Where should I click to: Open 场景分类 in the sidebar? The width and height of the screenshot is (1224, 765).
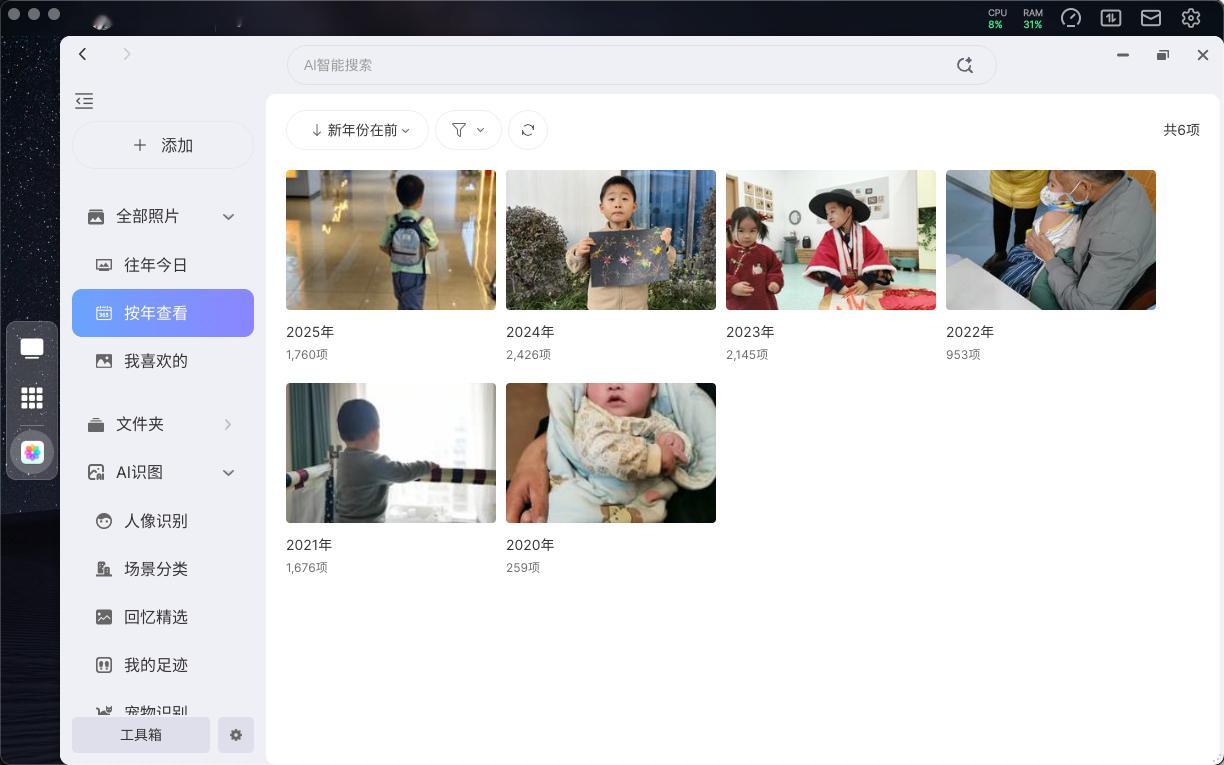[163, 569]
